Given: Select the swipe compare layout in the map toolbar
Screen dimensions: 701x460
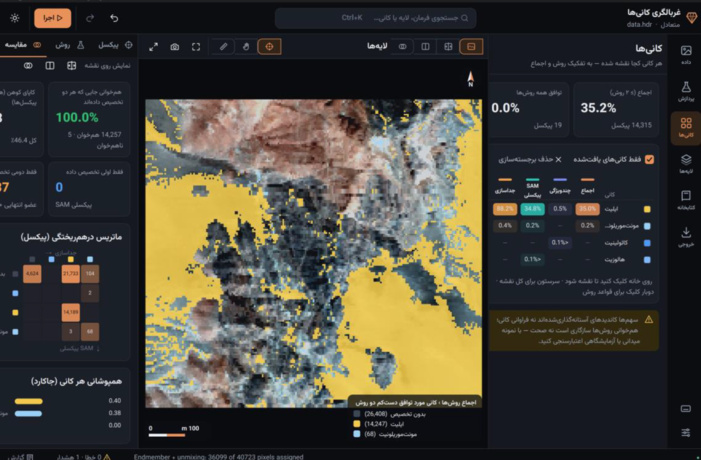Looking at the screenshot, I should 448,46.
